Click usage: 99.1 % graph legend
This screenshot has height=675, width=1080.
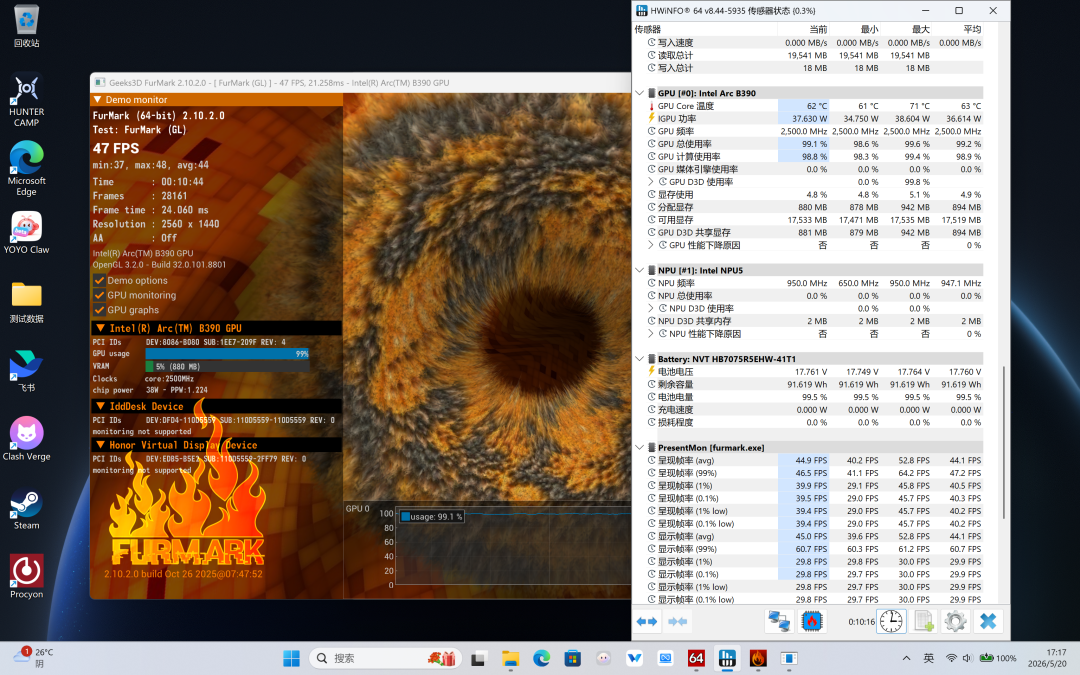pos(432,517)
